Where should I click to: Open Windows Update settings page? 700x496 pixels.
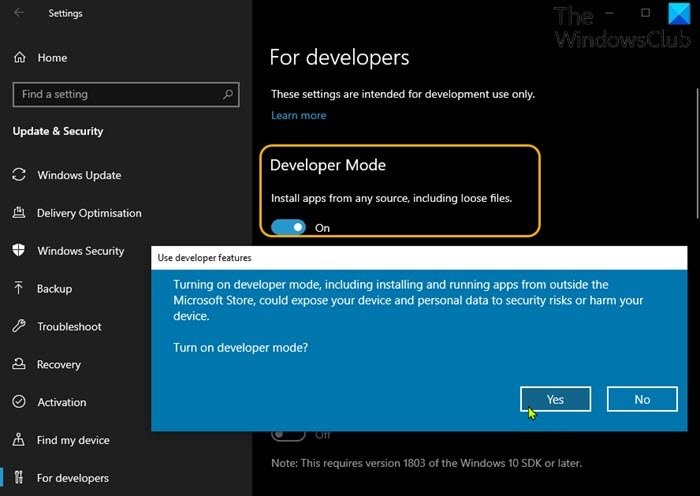click(x=79, y=175)
